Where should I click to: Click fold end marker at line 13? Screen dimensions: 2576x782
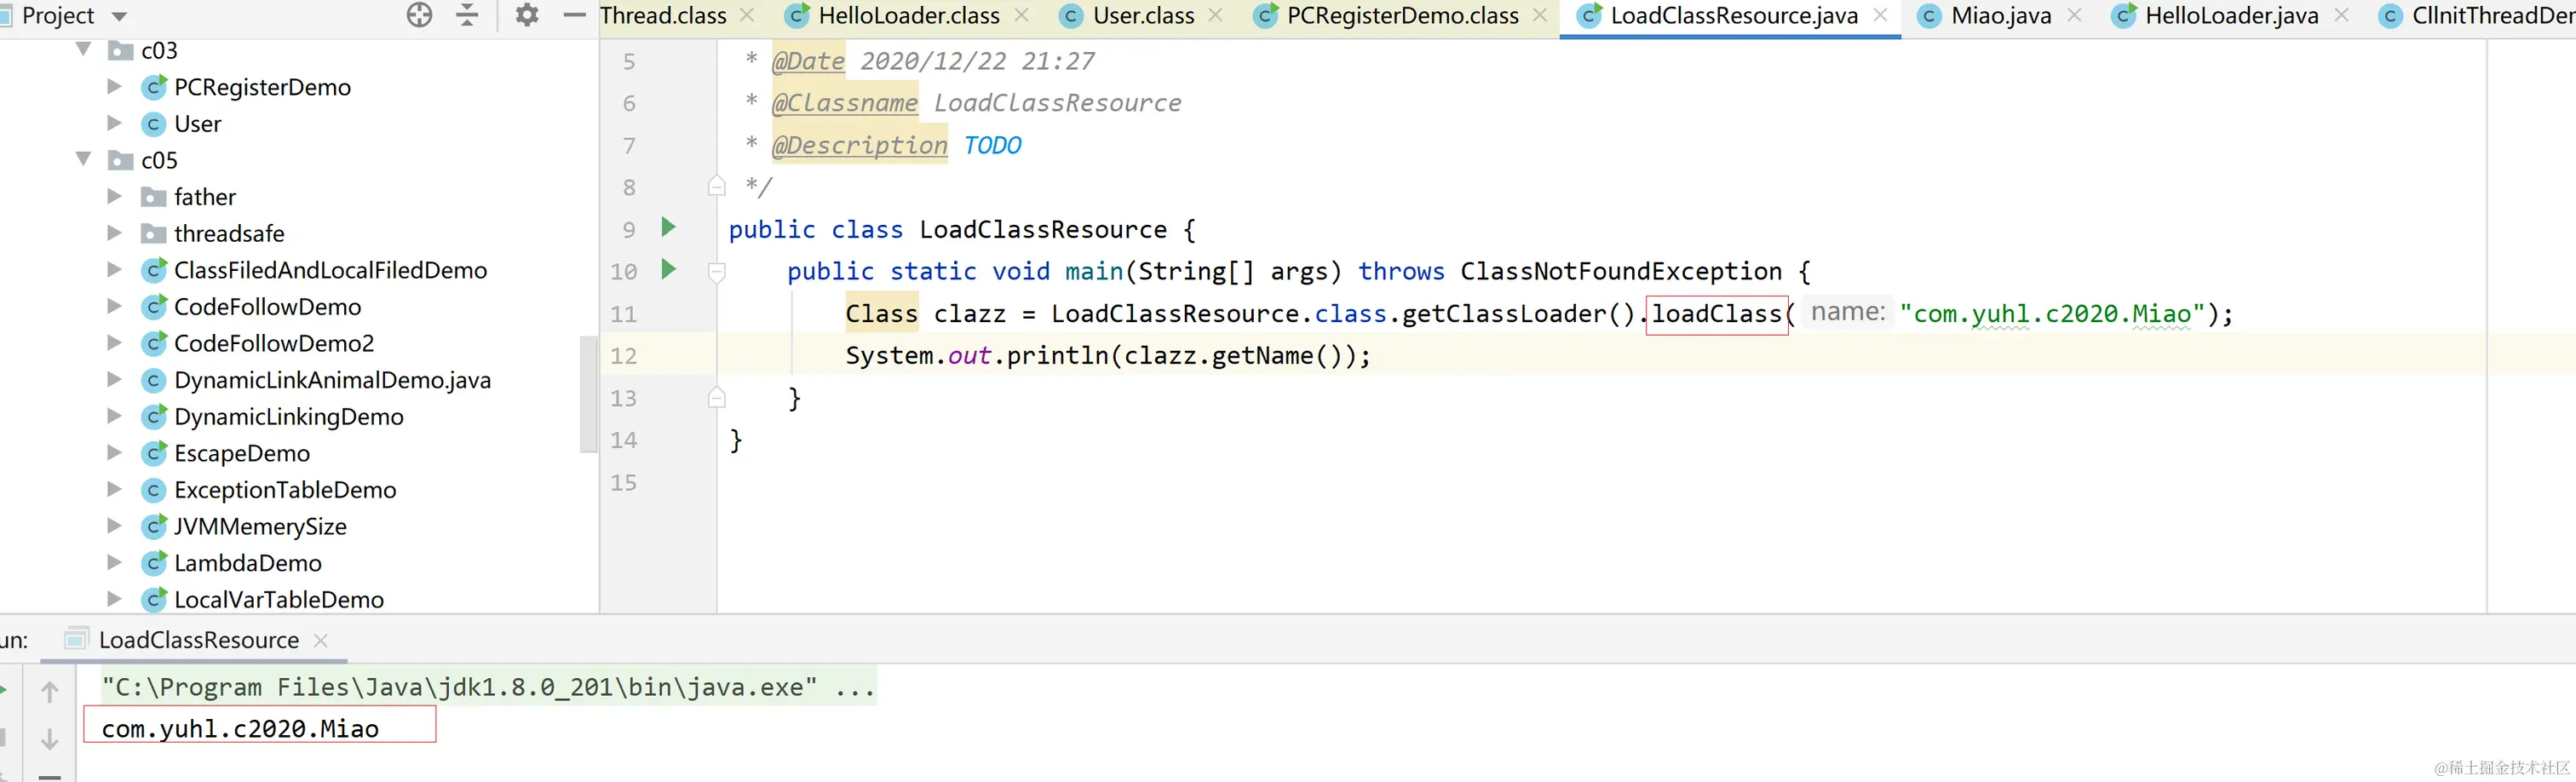point(716,398)
